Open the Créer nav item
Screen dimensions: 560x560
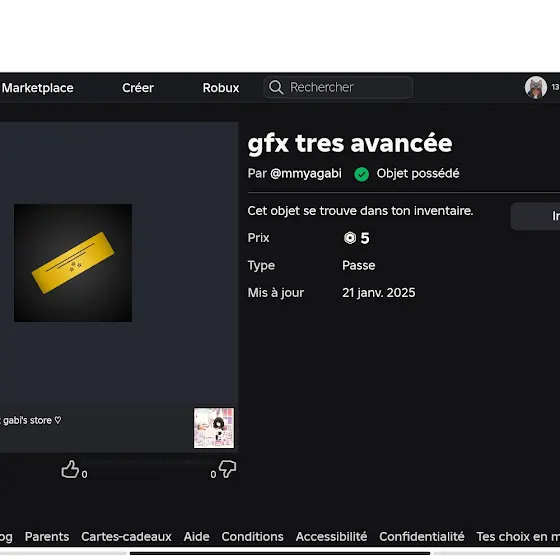pos(138,88)
